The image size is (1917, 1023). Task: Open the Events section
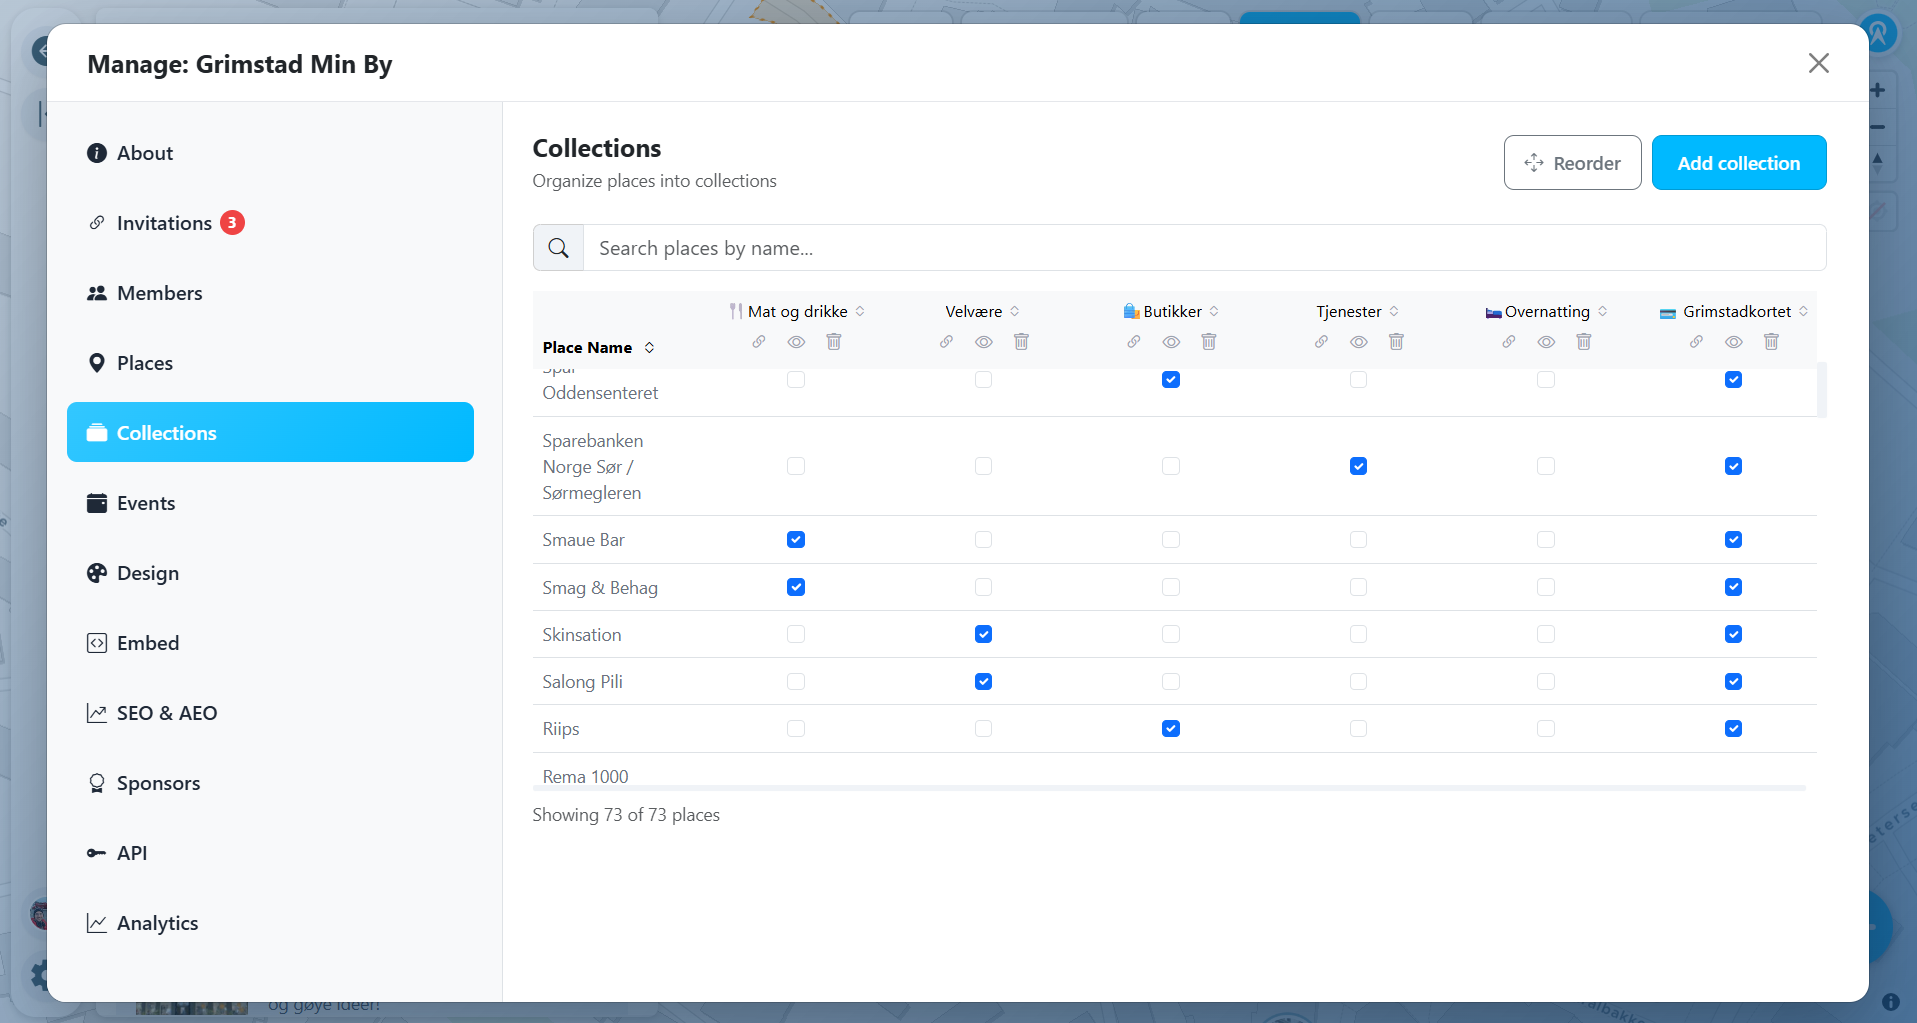270,503
